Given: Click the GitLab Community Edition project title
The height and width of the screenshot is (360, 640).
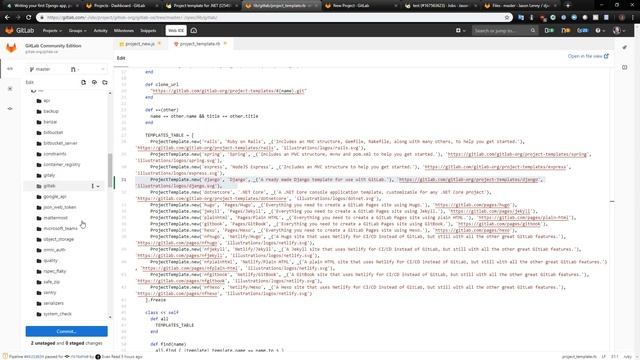Looking at the screenshot, I should [x=53, y=46].
